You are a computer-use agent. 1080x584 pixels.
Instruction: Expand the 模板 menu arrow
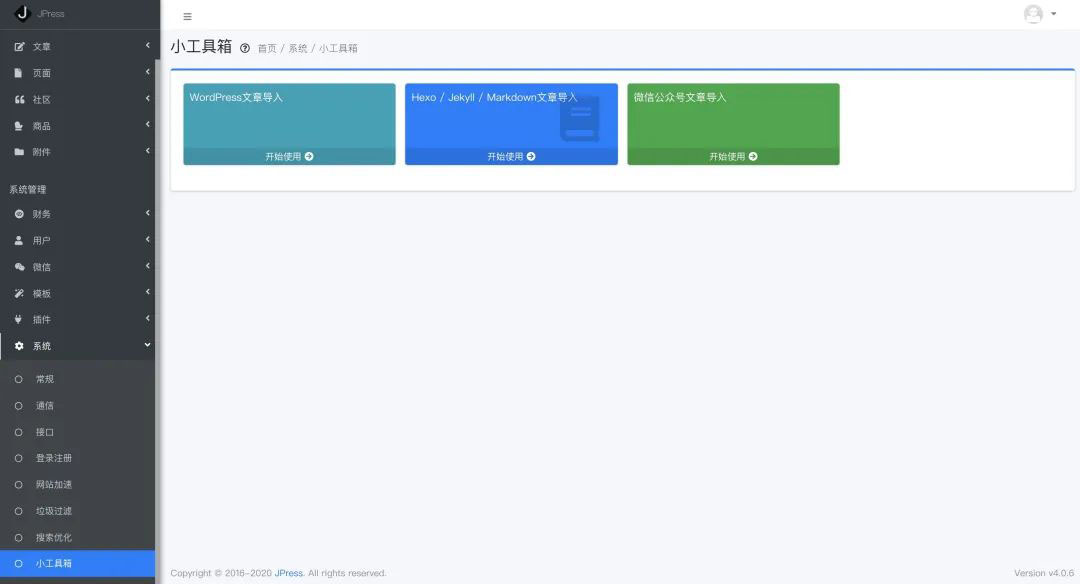[147, 293]
